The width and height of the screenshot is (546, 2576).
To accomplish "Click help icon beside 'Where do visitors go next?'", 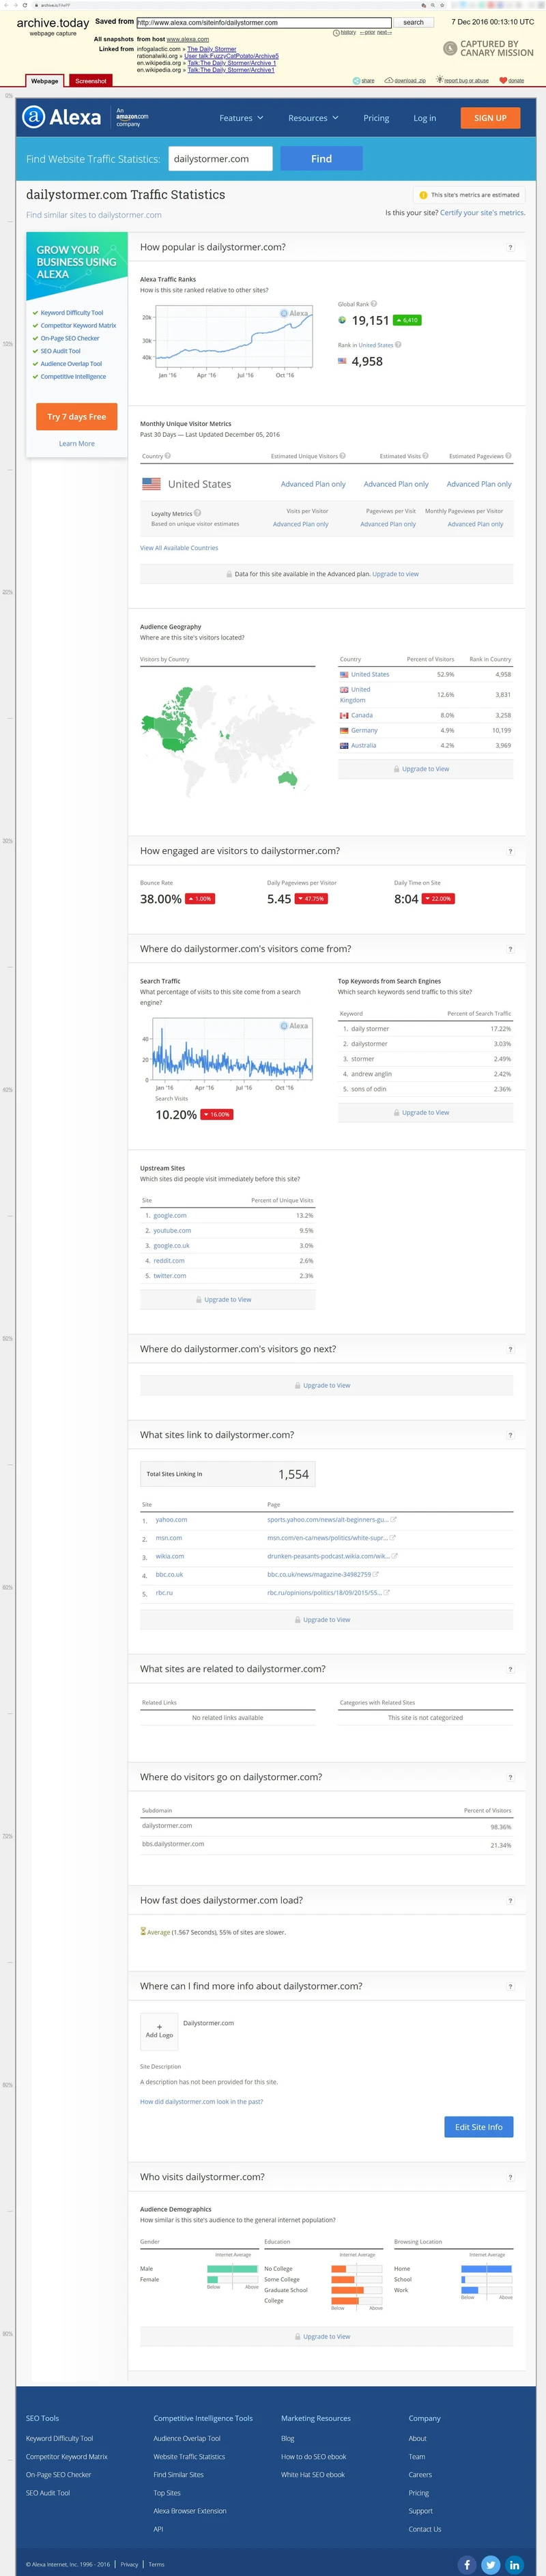I will click(510, 1349).
